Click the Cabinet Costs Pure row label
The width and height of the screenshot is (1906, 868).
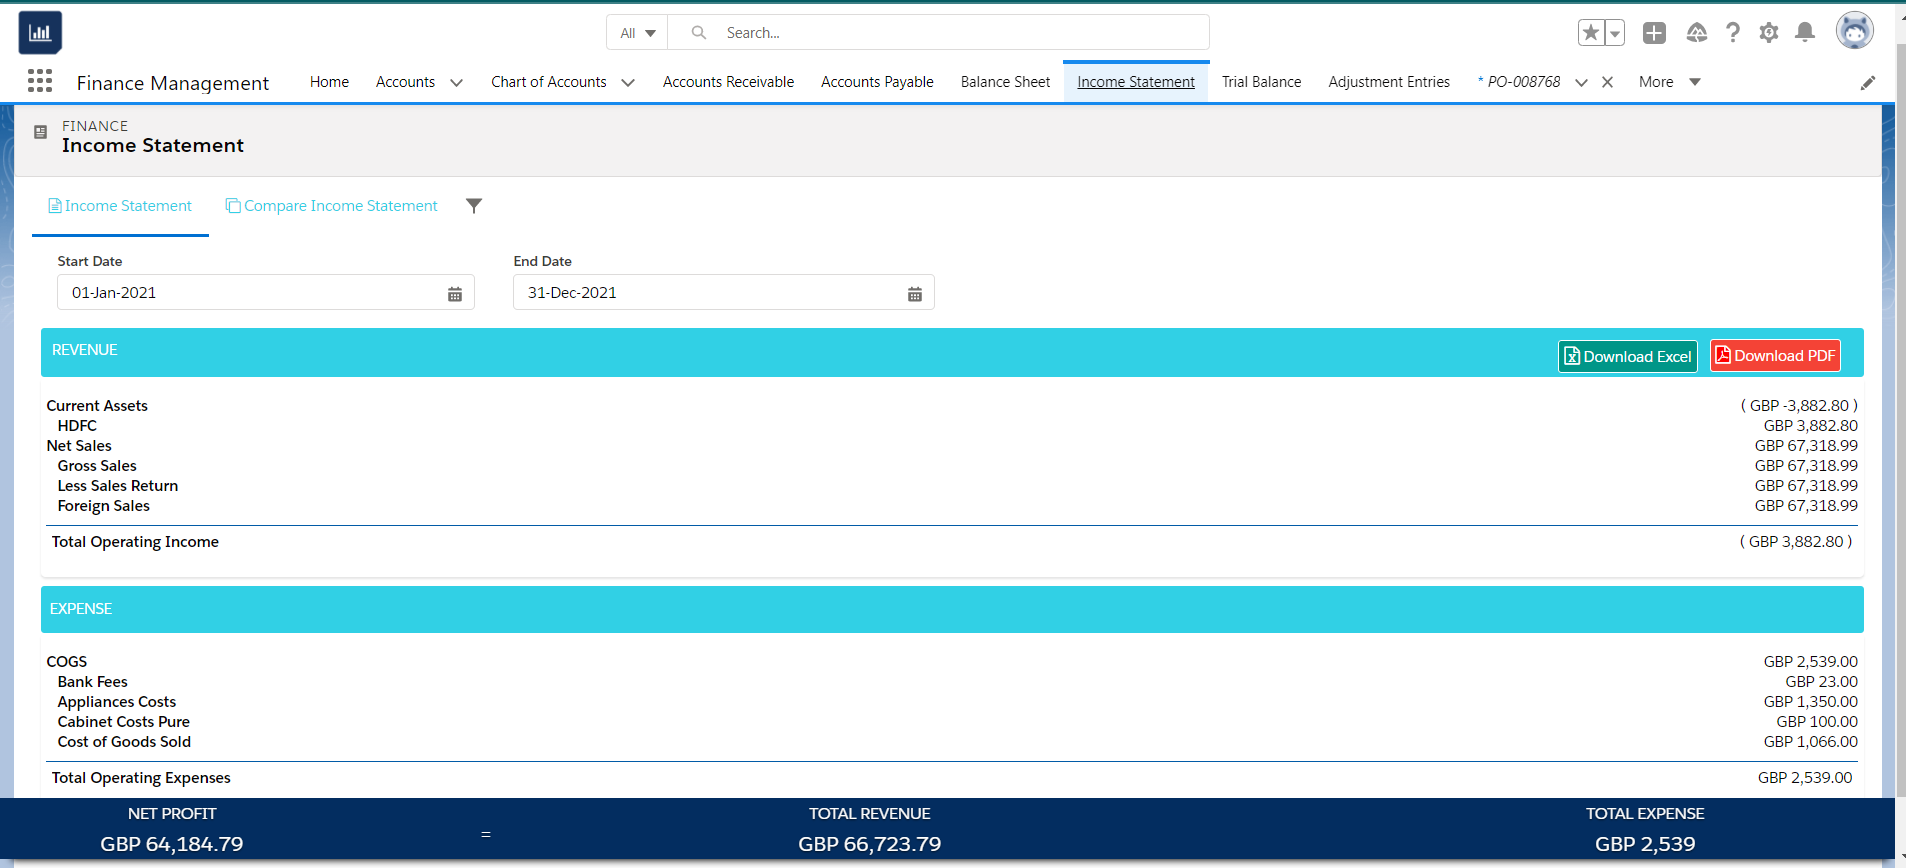point(124,722)
